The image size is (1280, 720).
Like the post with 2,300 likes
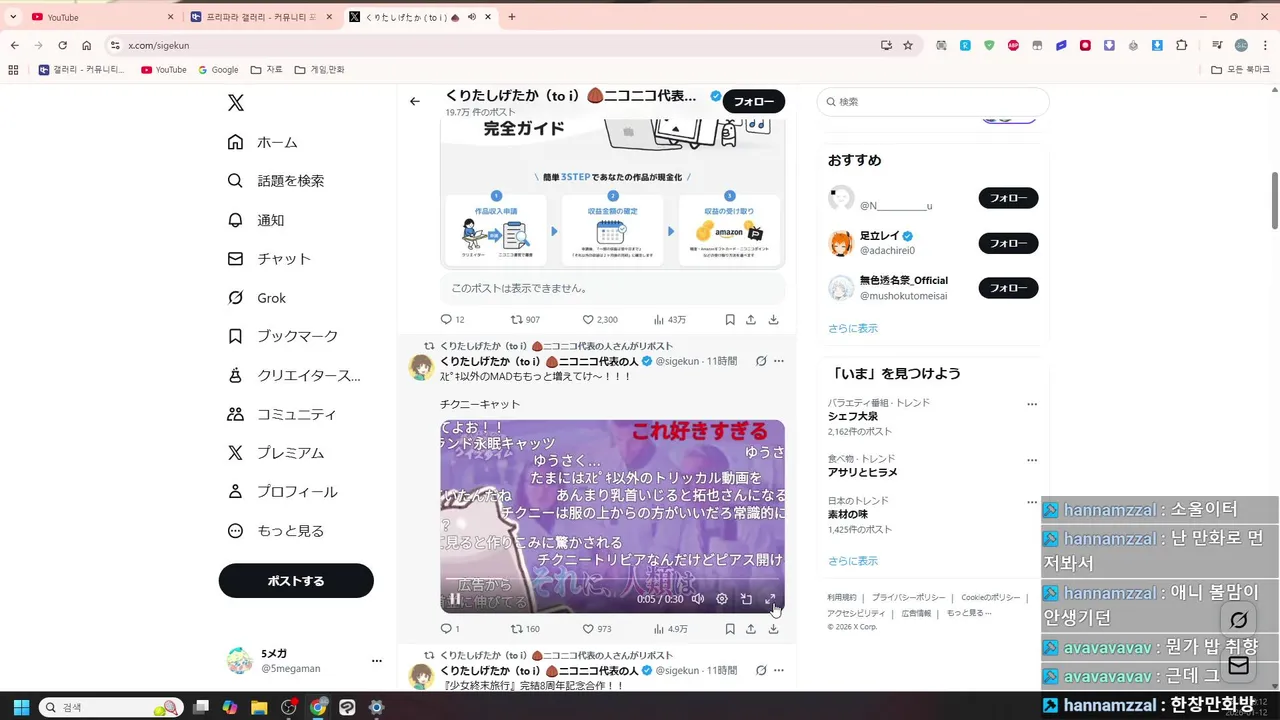click(x=600, y=320)
